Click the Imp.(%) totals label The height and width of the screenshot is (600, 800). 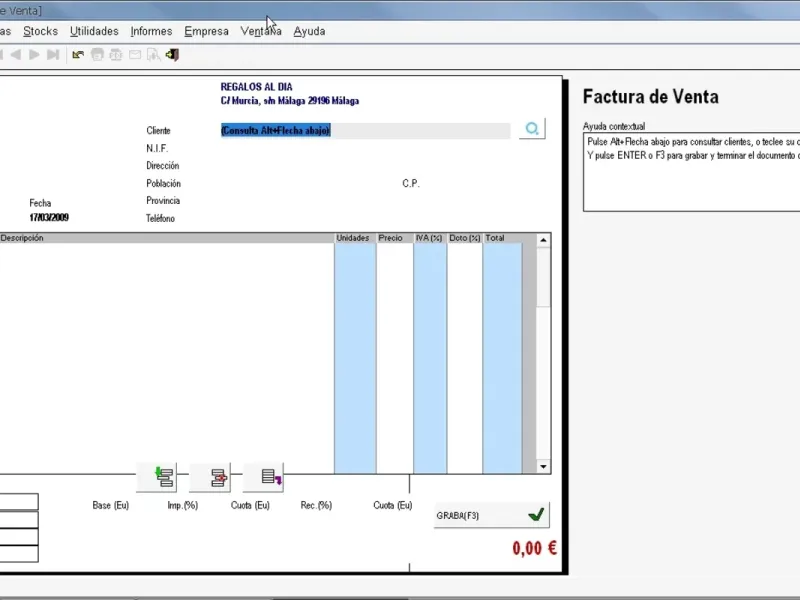pos(183,505)
